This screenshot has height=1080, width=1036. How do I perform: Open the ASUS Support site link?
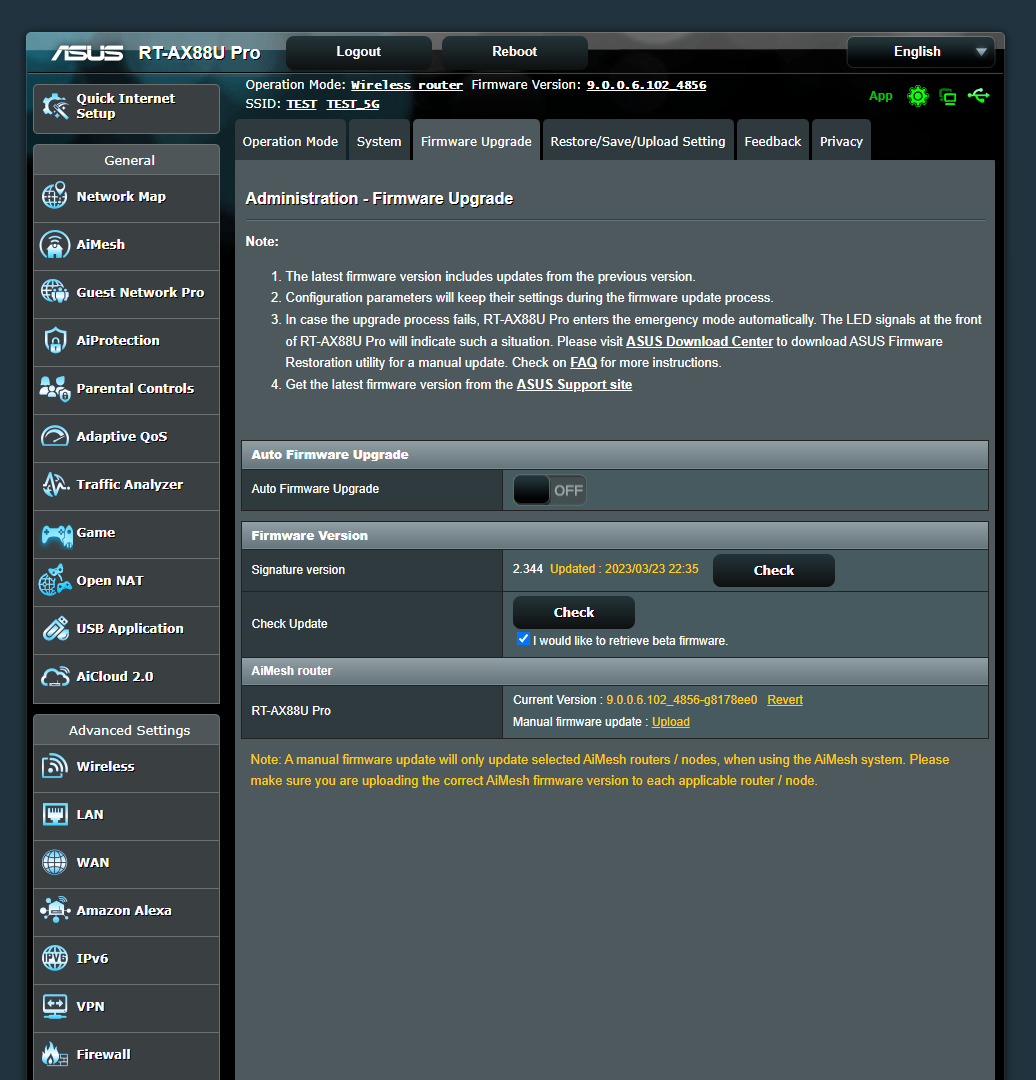574,384
